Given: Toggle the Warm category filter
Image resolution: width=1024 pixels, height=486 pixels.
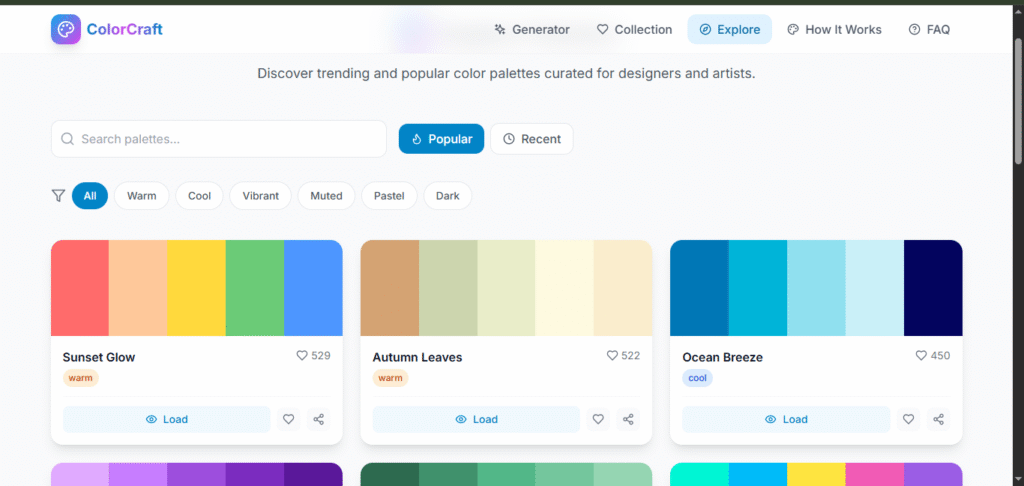Looking at the screenshot, I should [x=142, y=196].
